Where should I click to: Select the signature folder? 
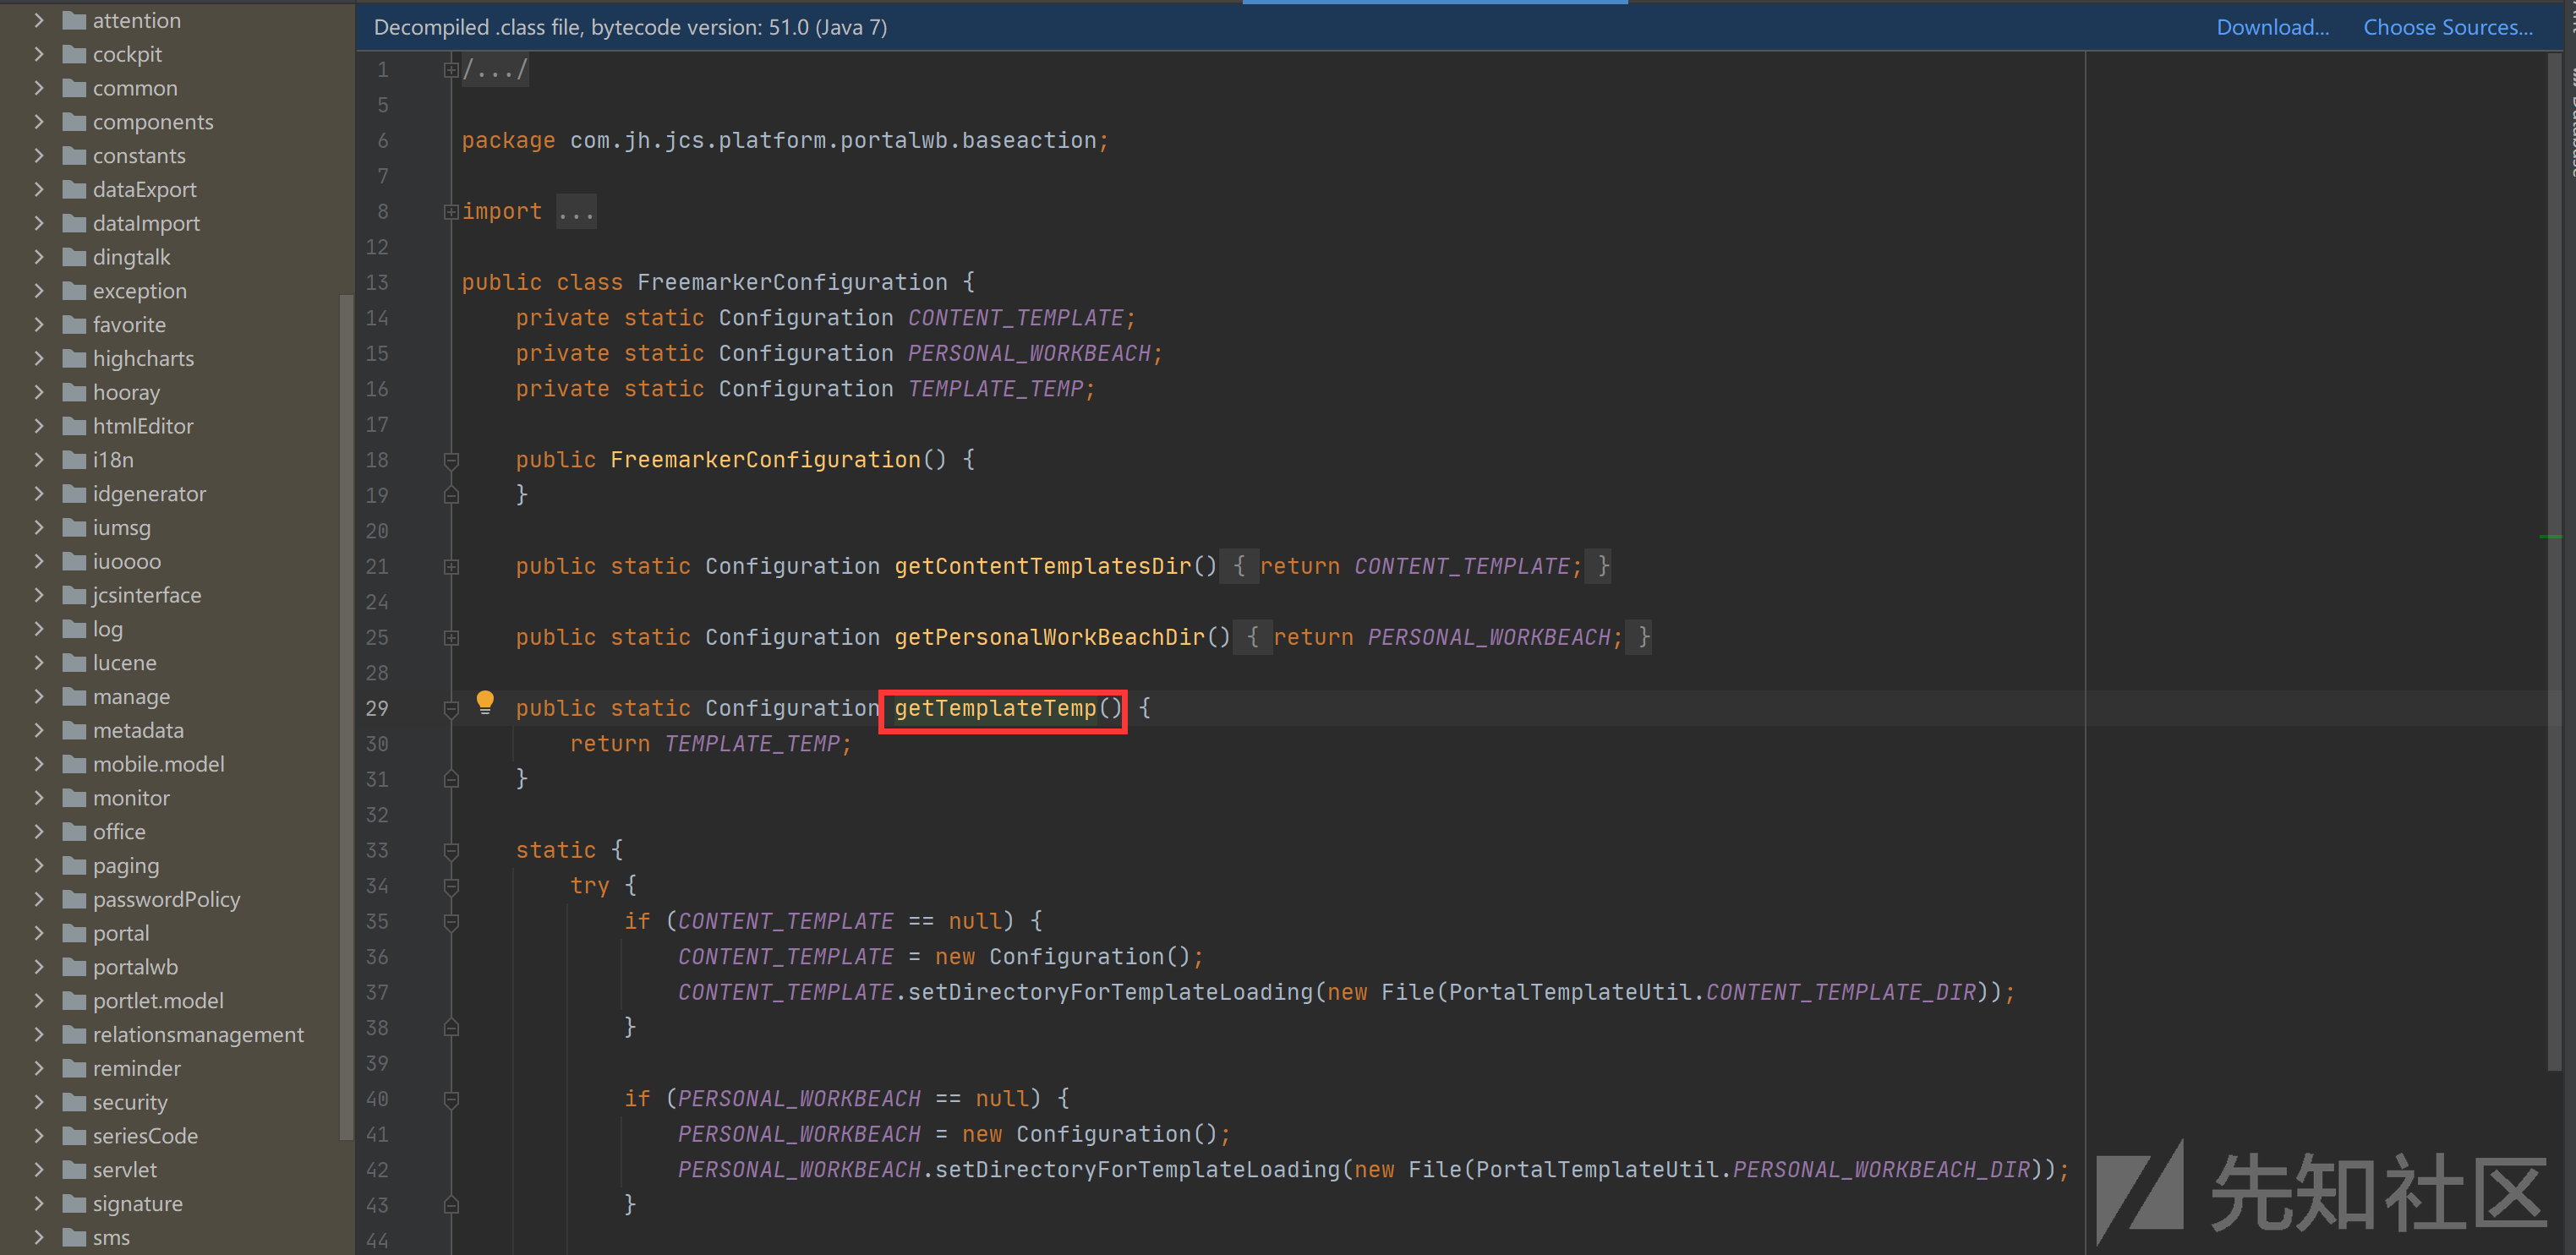pos(138,1203)
